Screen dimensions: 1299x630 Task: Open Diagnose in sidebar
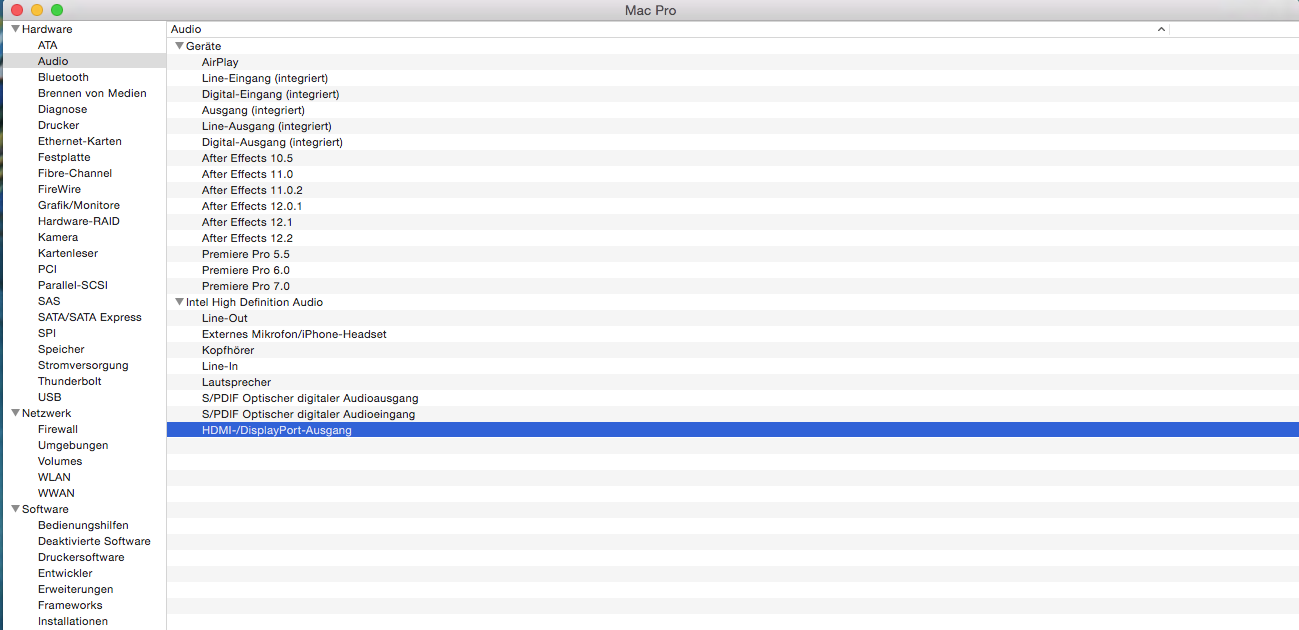pyautogui.click(x=62, y=109)
